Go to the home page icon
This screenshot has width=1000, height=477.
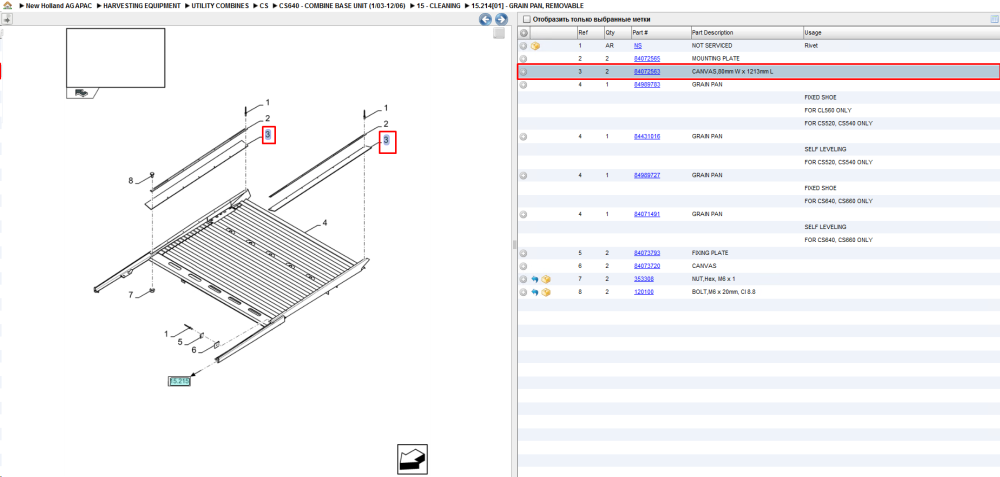(8, 5)
